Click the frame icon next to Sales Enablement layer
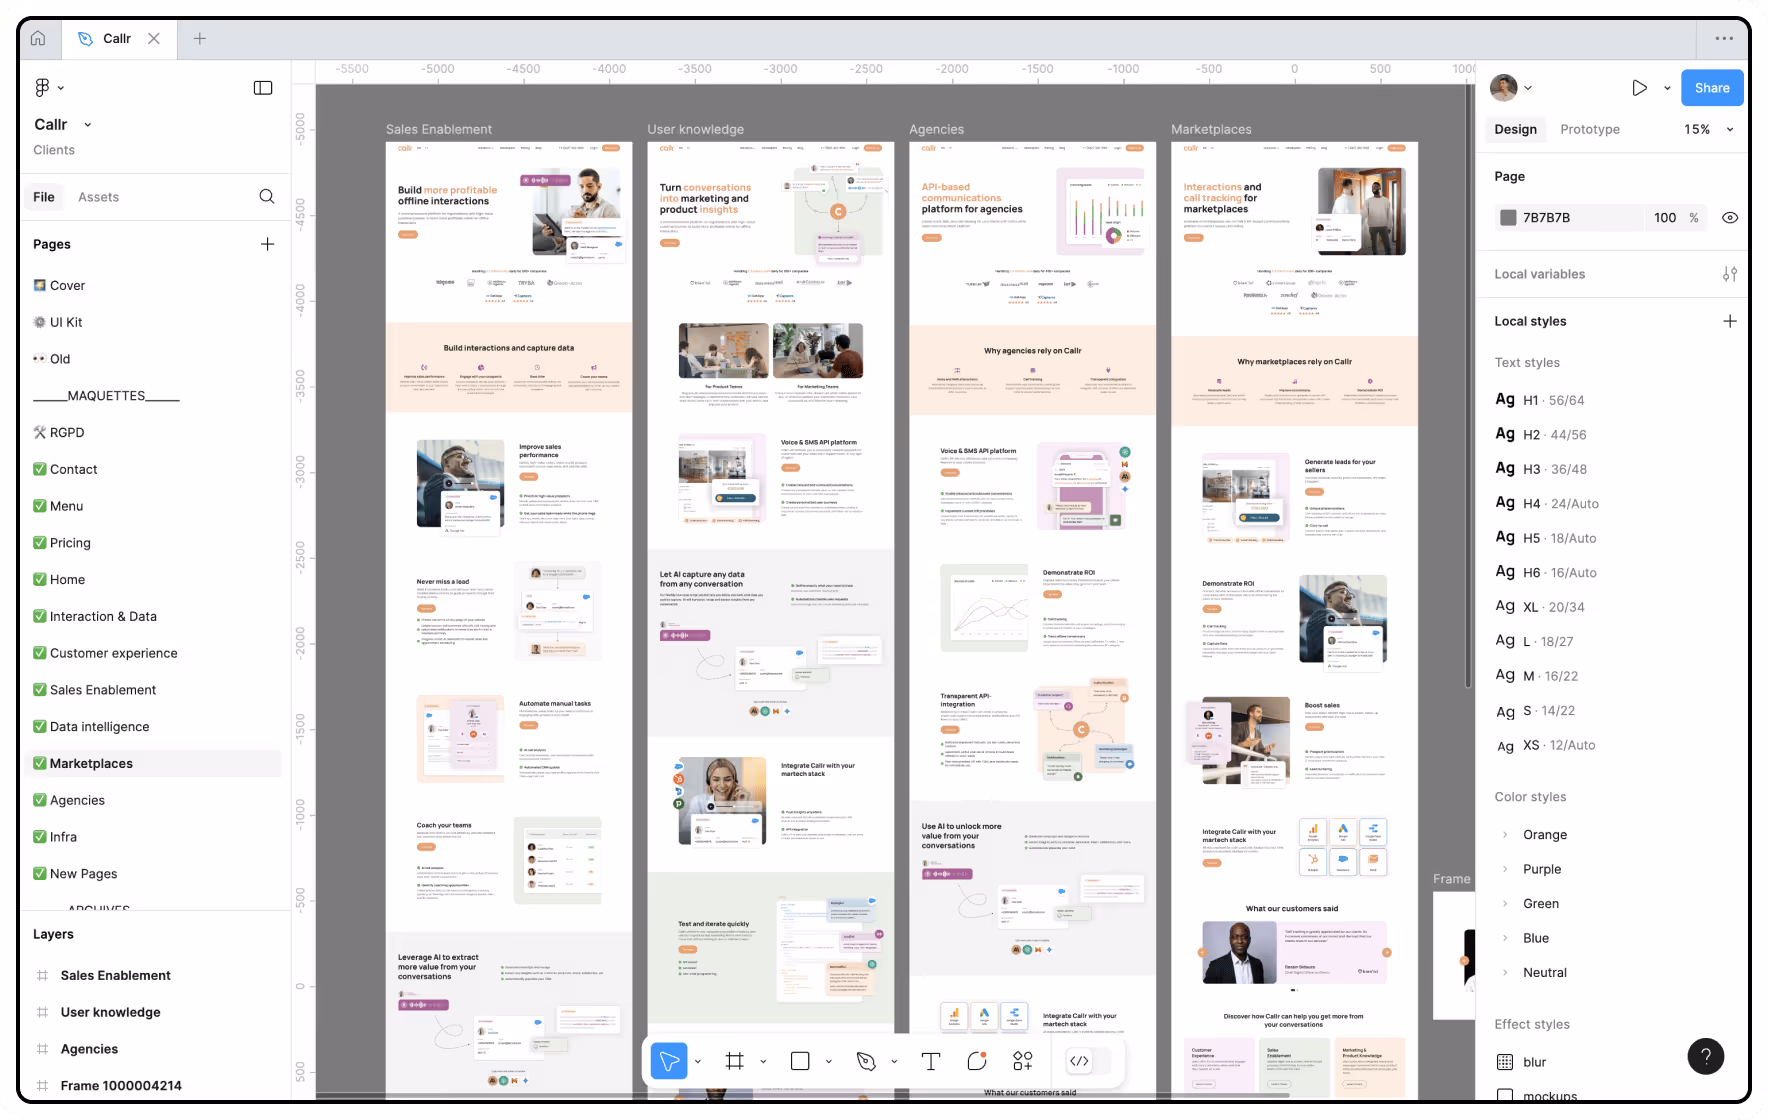The image size is (1768, 1120). (x=42, y=975)
